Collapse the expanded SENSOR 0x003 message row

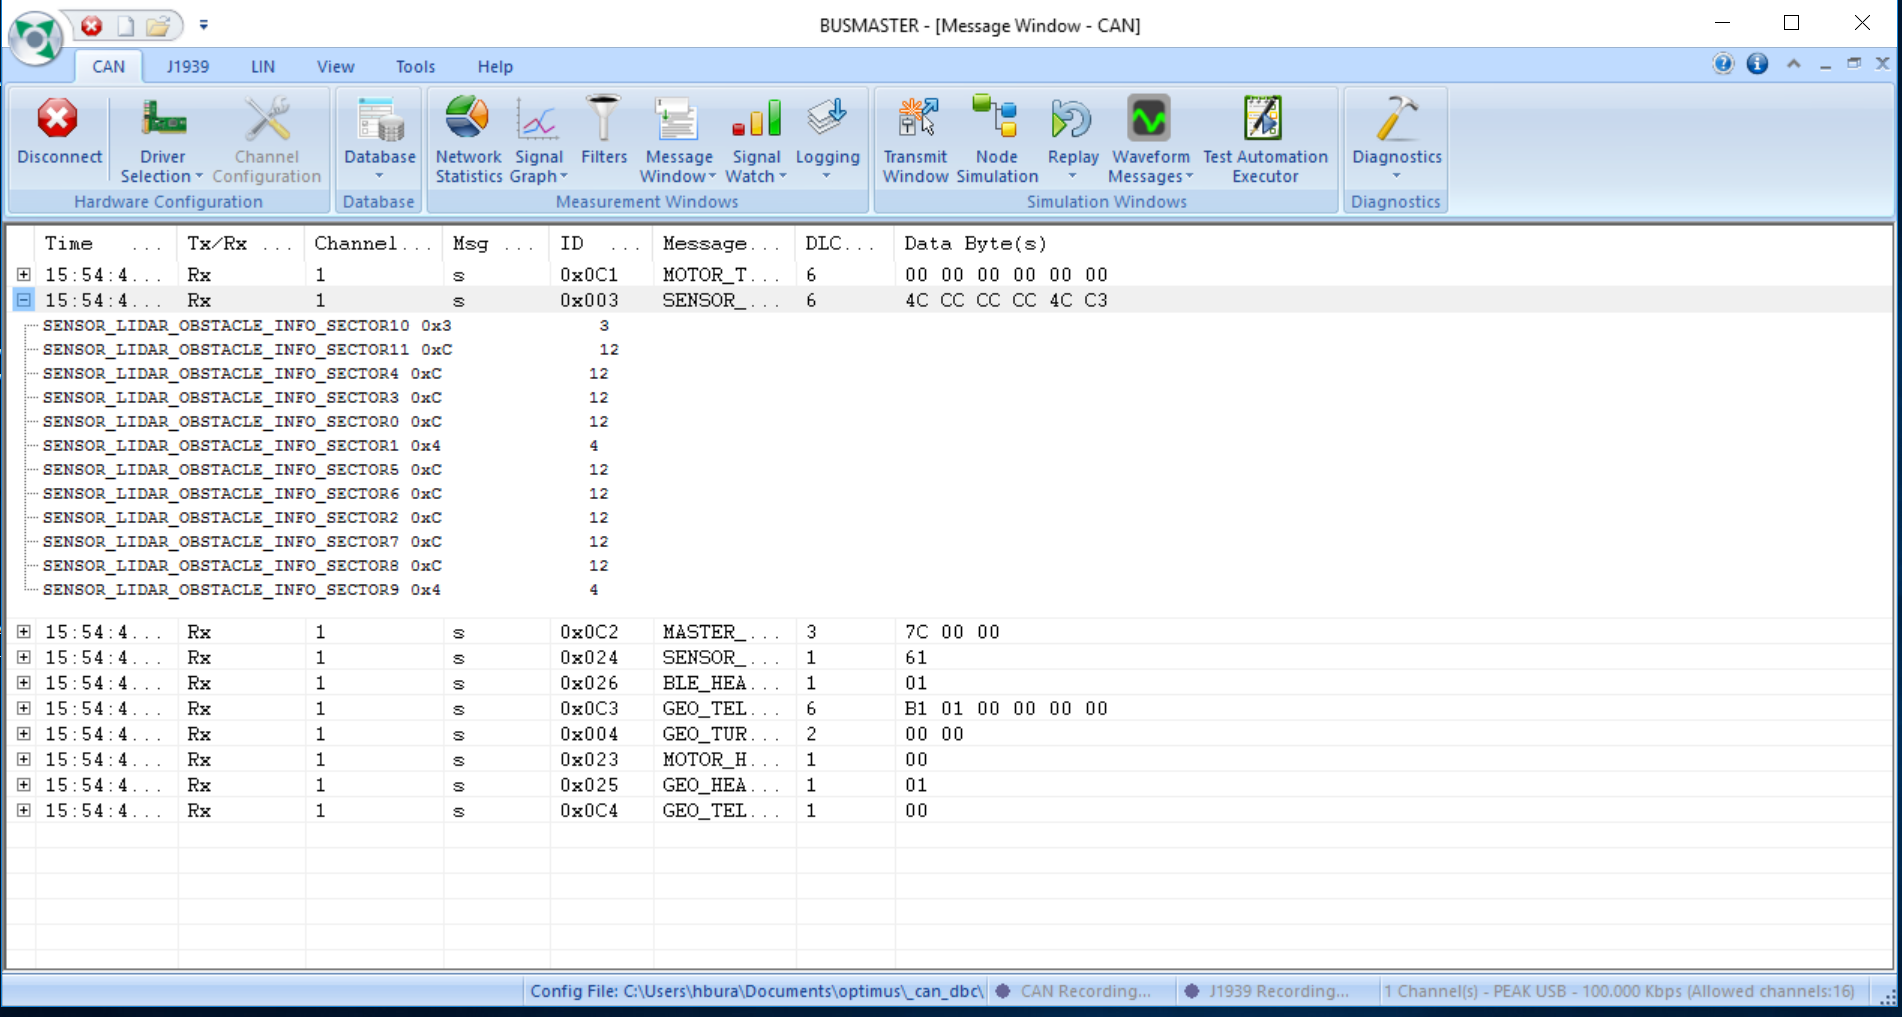tap(24, 300)
